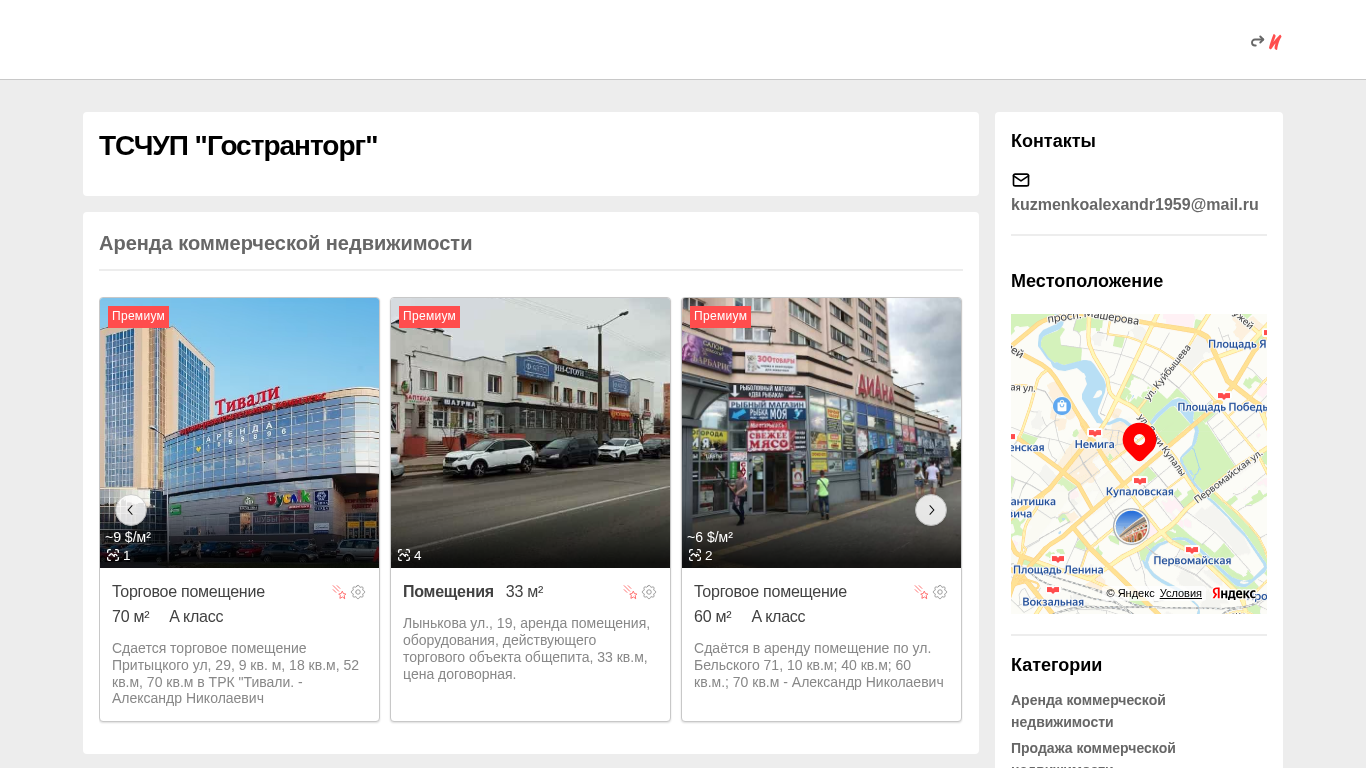Click the Первомайская metro marker on the map
This screenshot has height=768, width=1366.
click(x=1192, y=550)
